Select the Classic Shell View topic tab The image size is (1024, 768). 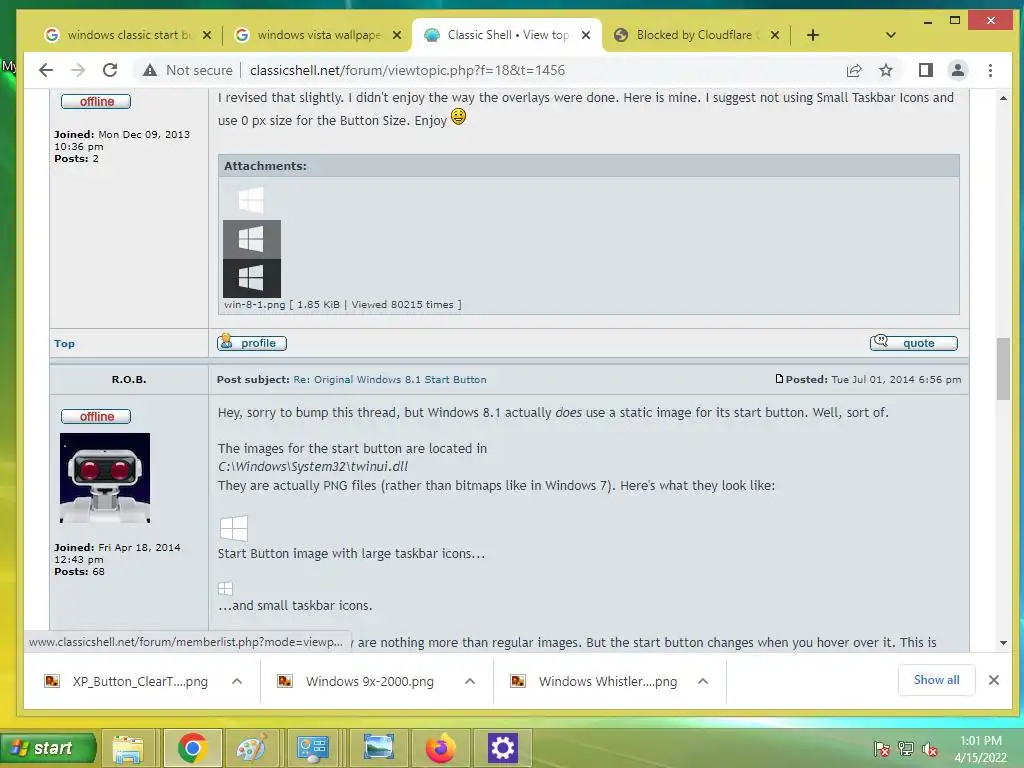click(507, 35)
